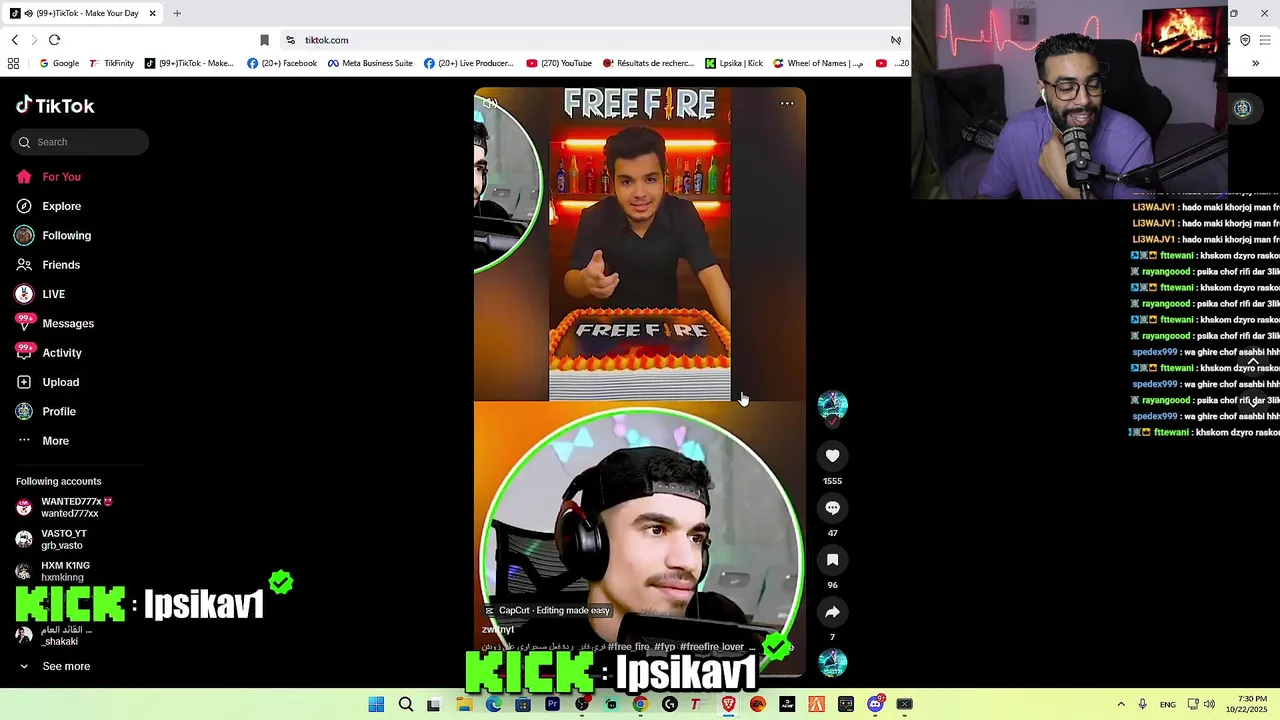
Task: Share the video with the arrow icon
Action: 832,612
